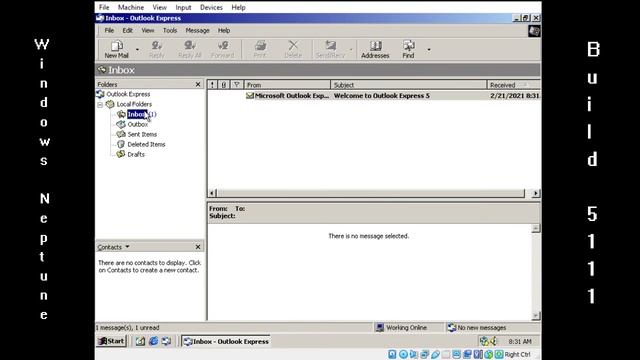Click the Forward toolbar button
The height and width of the screenshot is (360, 640).
pos(222,49)
